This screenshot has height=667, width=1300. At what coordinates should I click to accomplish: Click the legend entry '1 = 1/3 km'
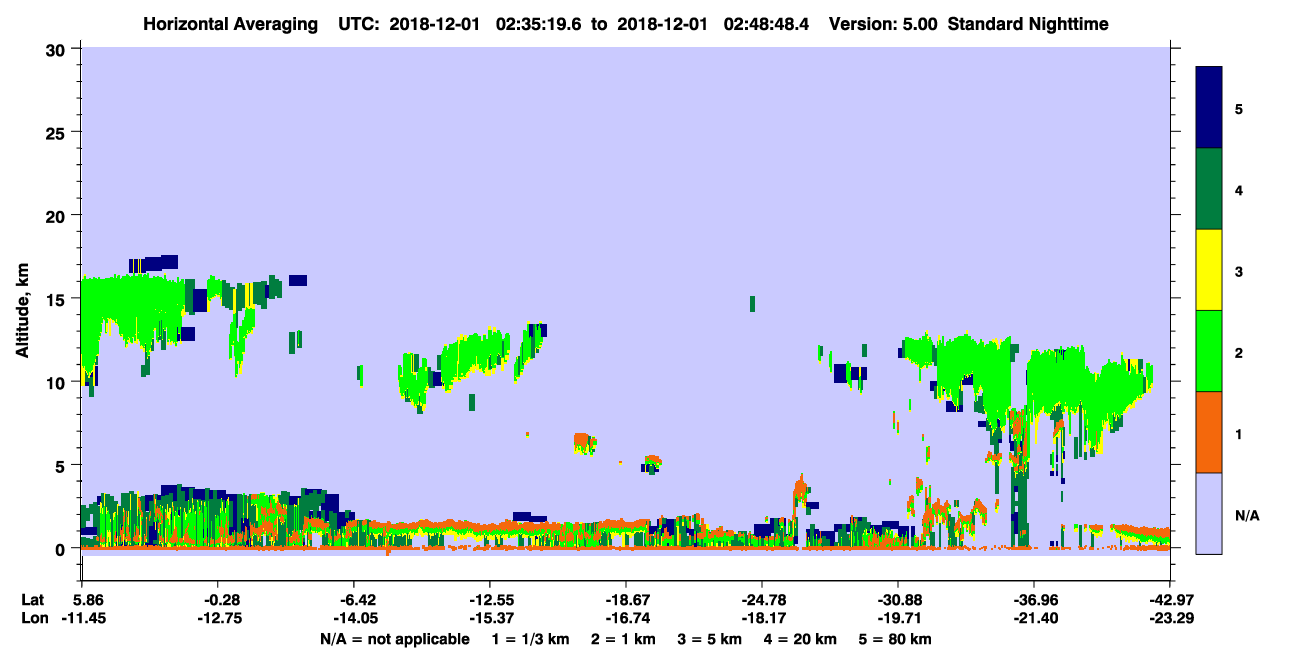530,639
